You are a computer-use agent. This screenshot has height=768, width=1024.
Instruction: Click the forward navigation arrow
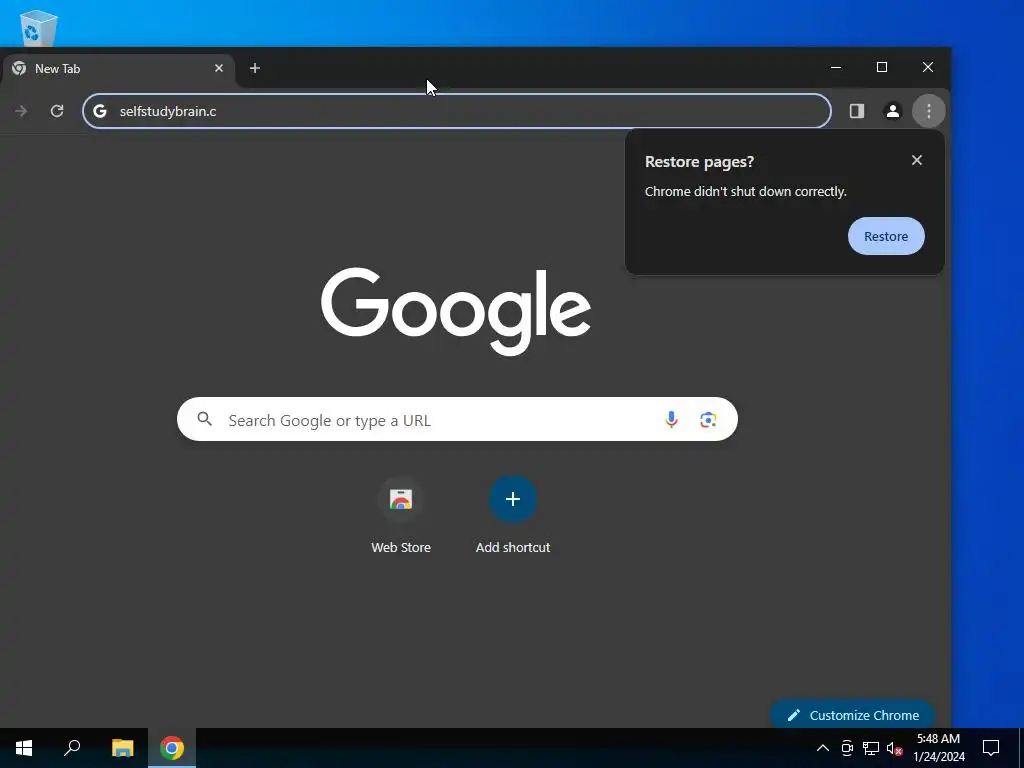point(21,111)
